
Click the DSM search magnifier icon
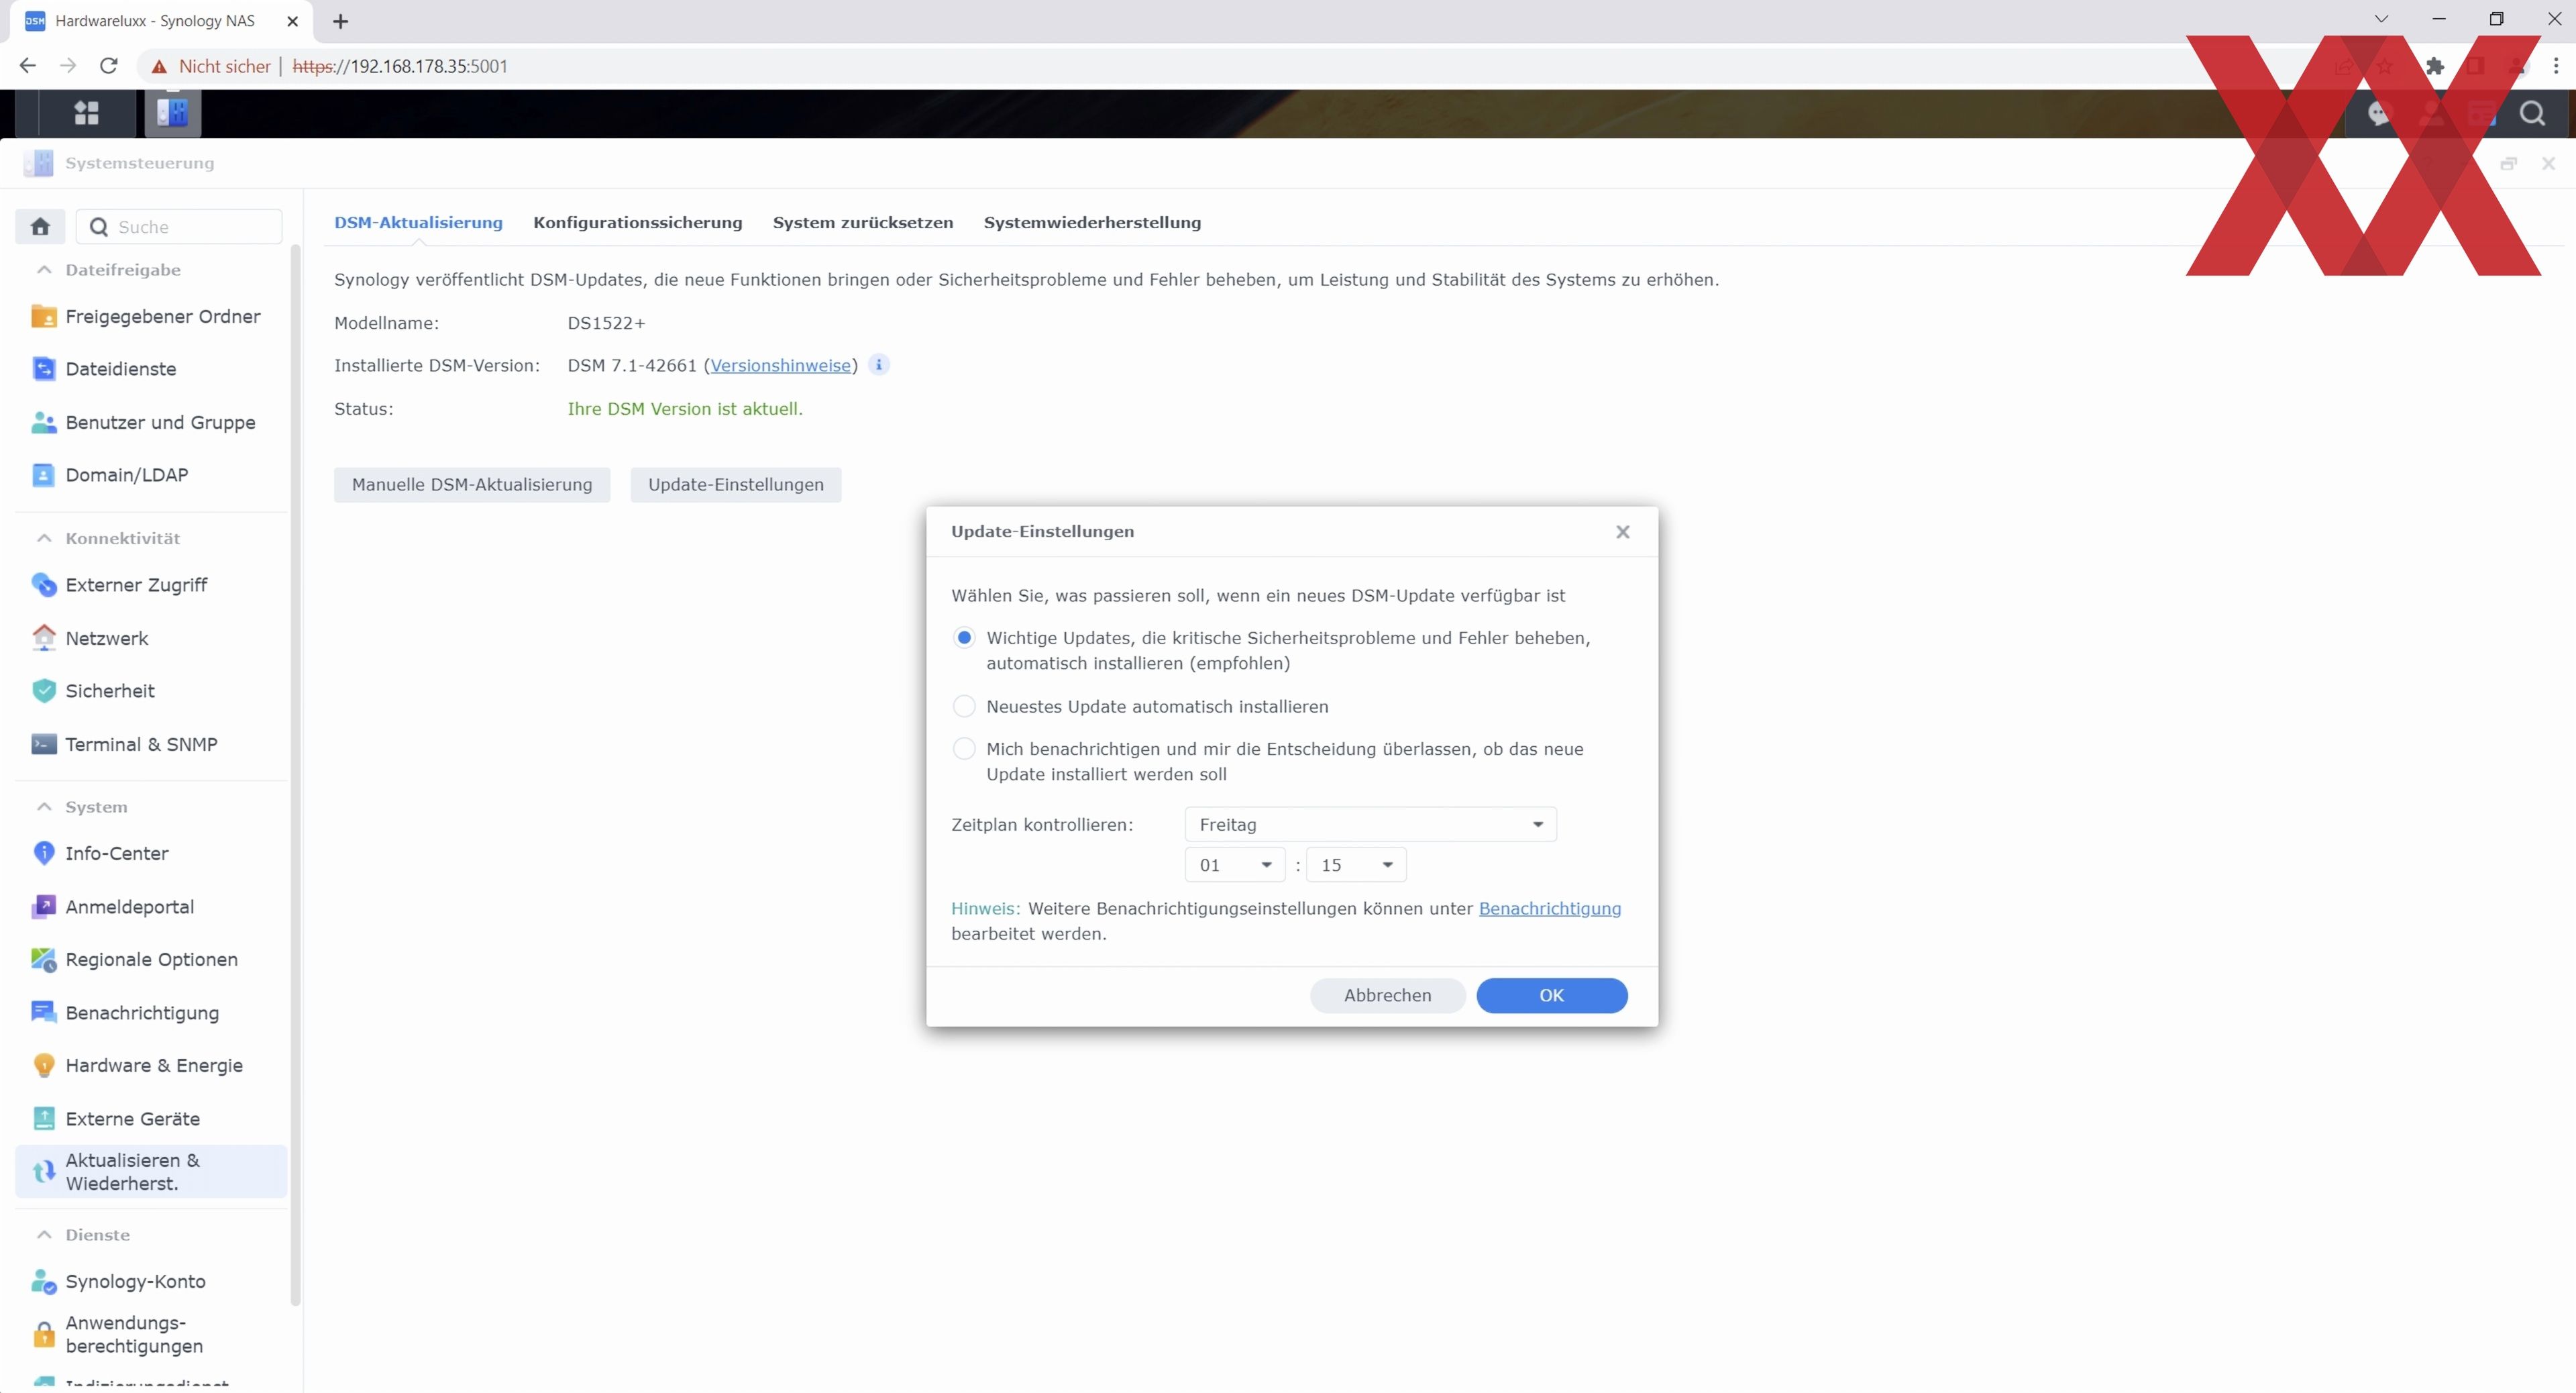tap(2532, 114)
